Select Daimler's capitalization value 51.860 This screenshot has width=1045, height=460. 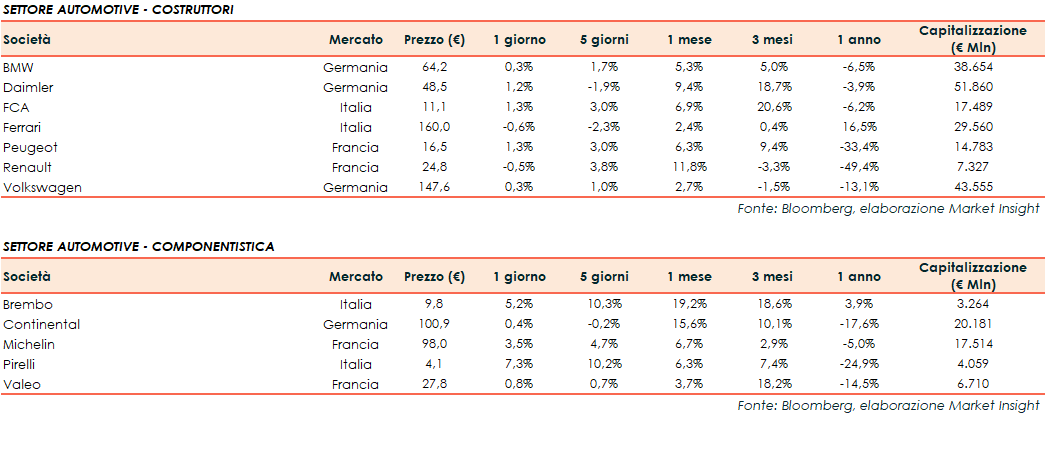click(973, 87)
